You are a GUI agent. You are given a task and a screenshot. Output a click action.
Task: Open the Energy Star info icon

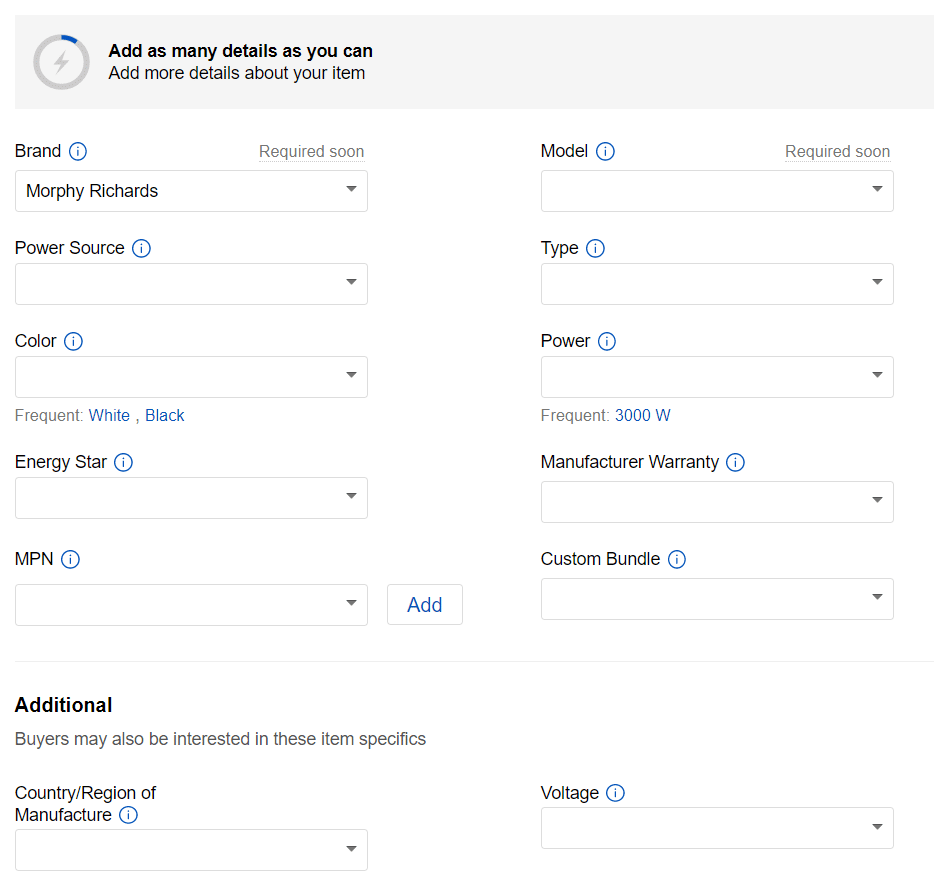pyautogui.click(x=123, y=462)
